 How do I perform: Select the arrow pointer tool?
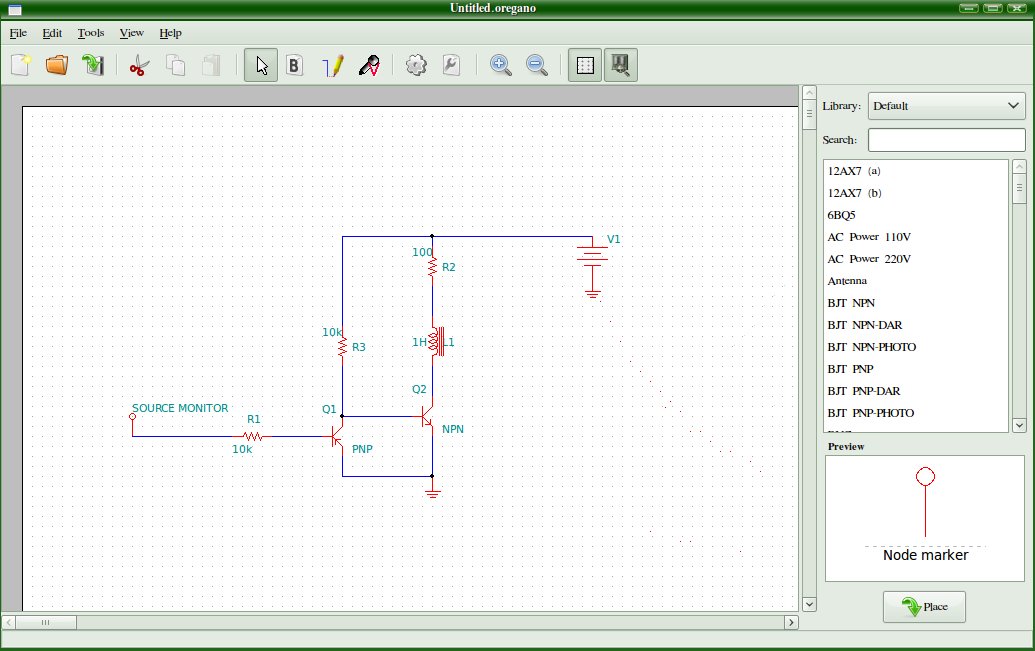click(261, 66)
